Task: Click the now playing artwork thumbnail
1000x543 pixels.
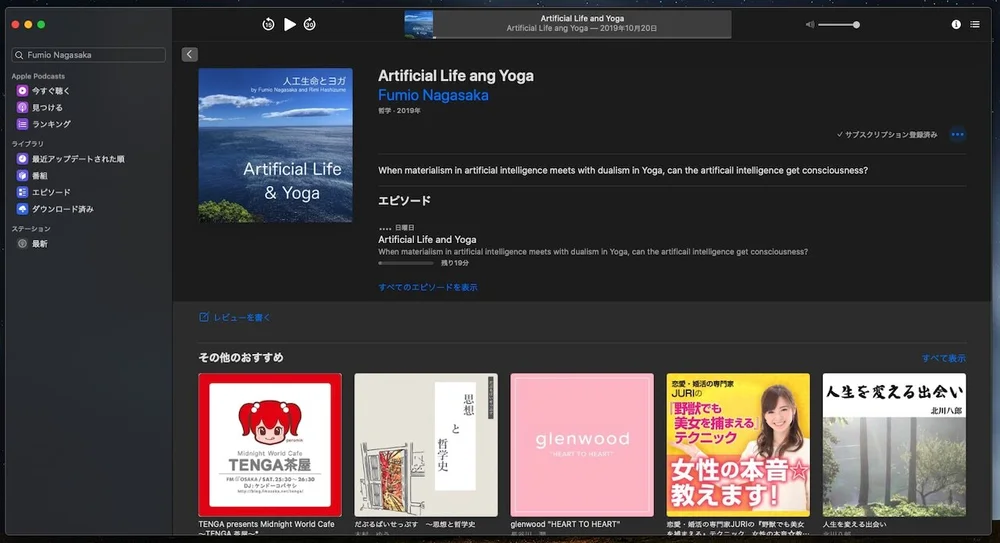Action: (419, 24)
